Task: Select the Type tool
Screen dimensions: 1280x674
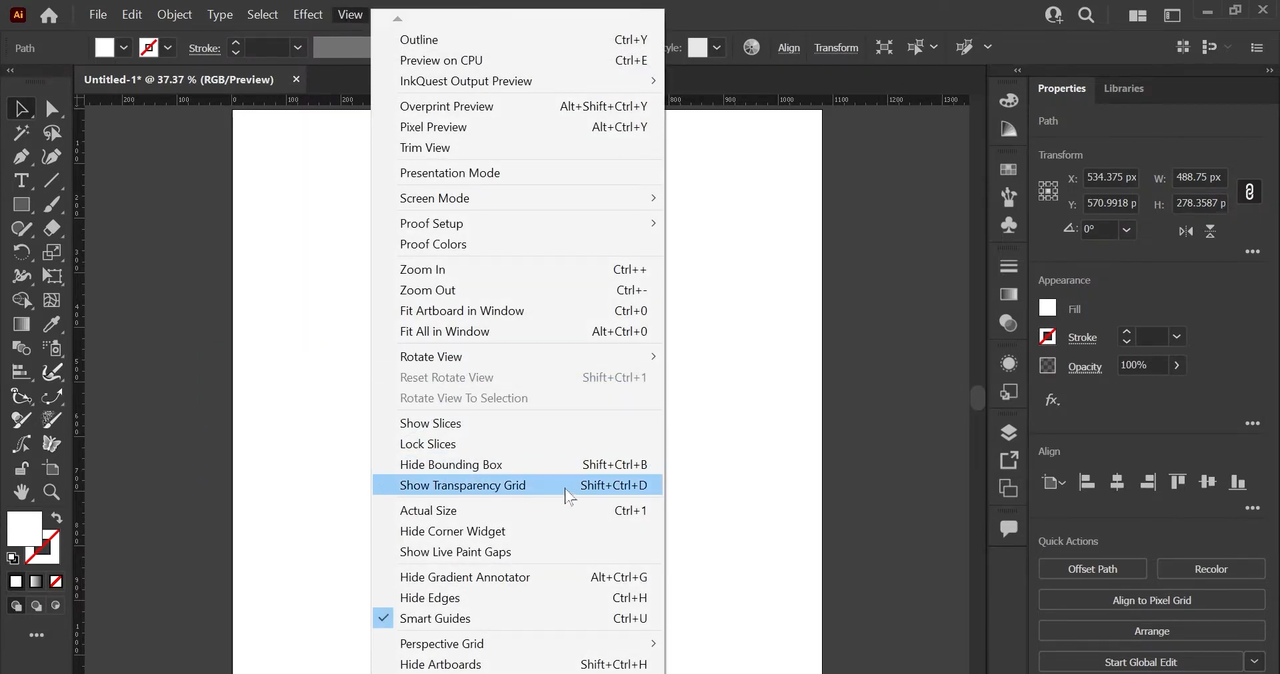Action: (x=21, y=180)
